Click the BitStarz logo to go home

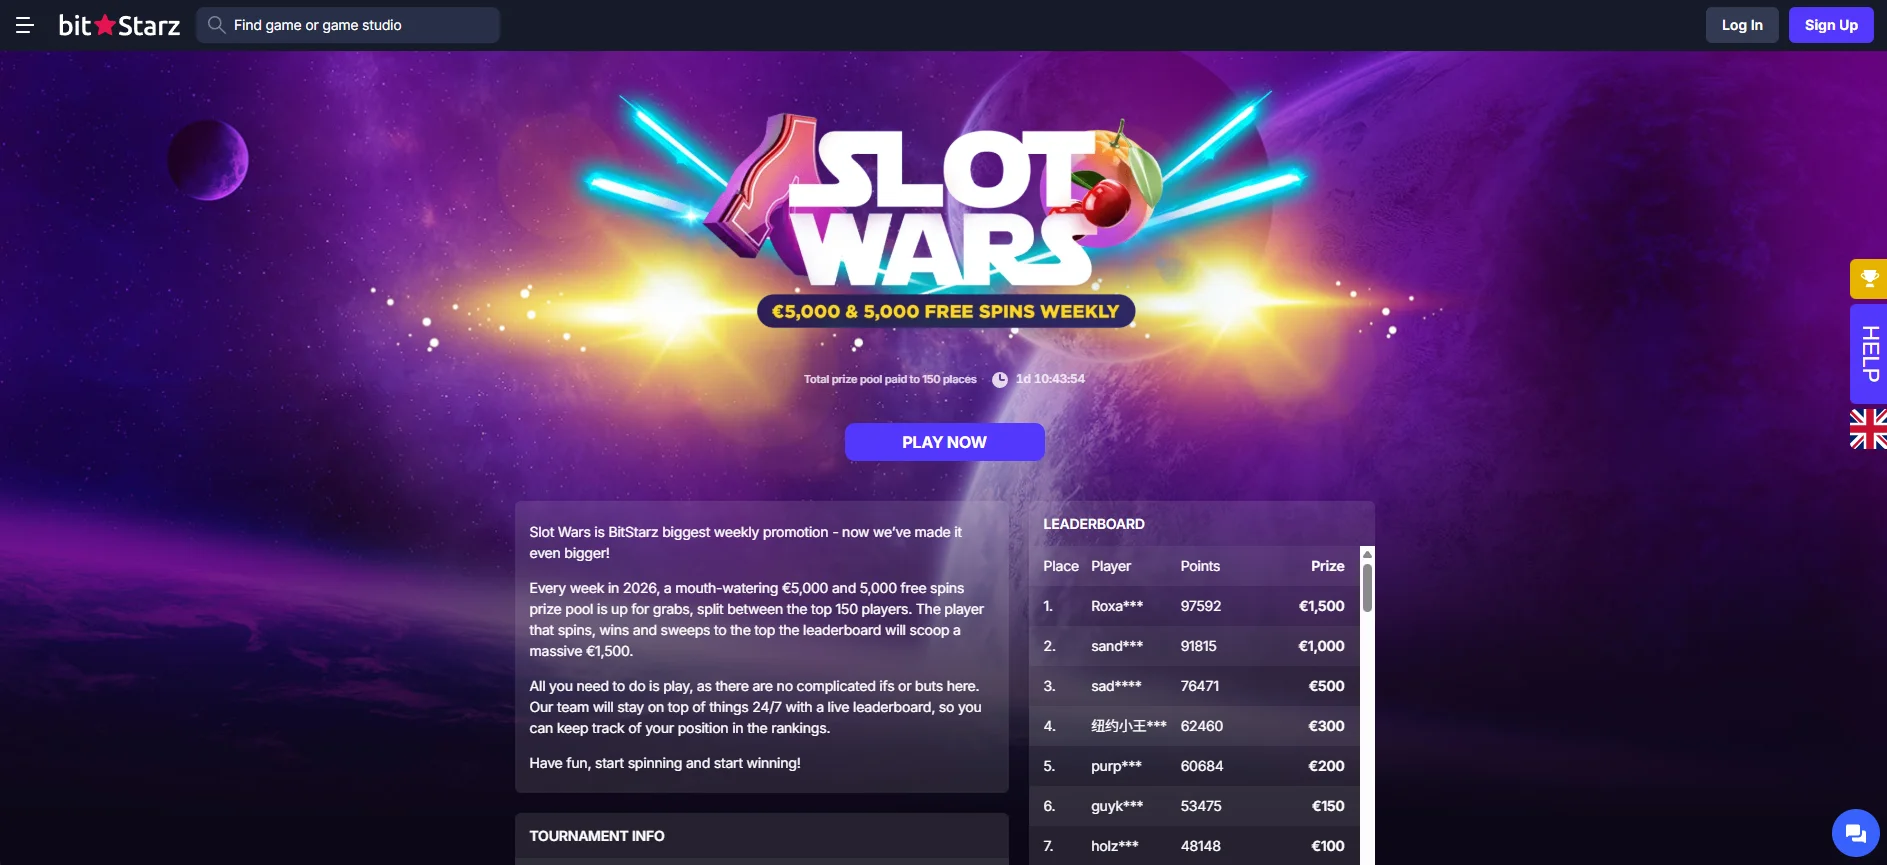[120, 24]
